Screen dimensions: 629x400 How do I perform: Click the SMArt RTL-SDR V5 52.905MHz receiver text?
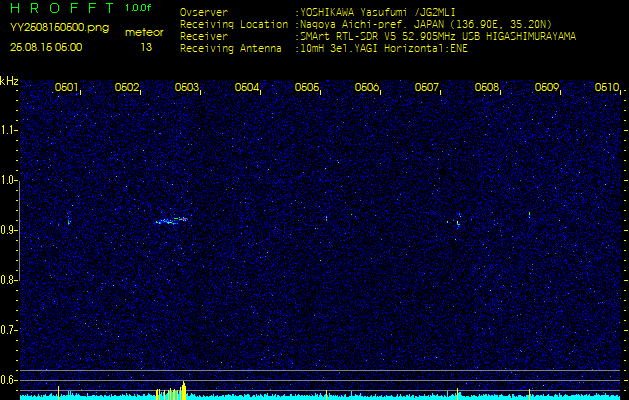(x=436, y=37)
